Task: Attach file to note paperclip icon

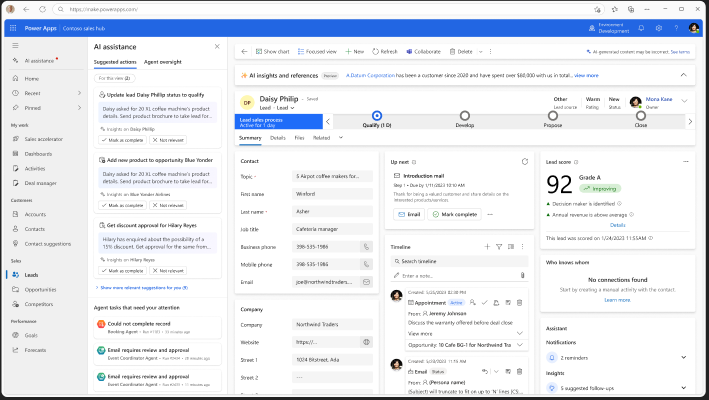Action: (x=522, y=275)
